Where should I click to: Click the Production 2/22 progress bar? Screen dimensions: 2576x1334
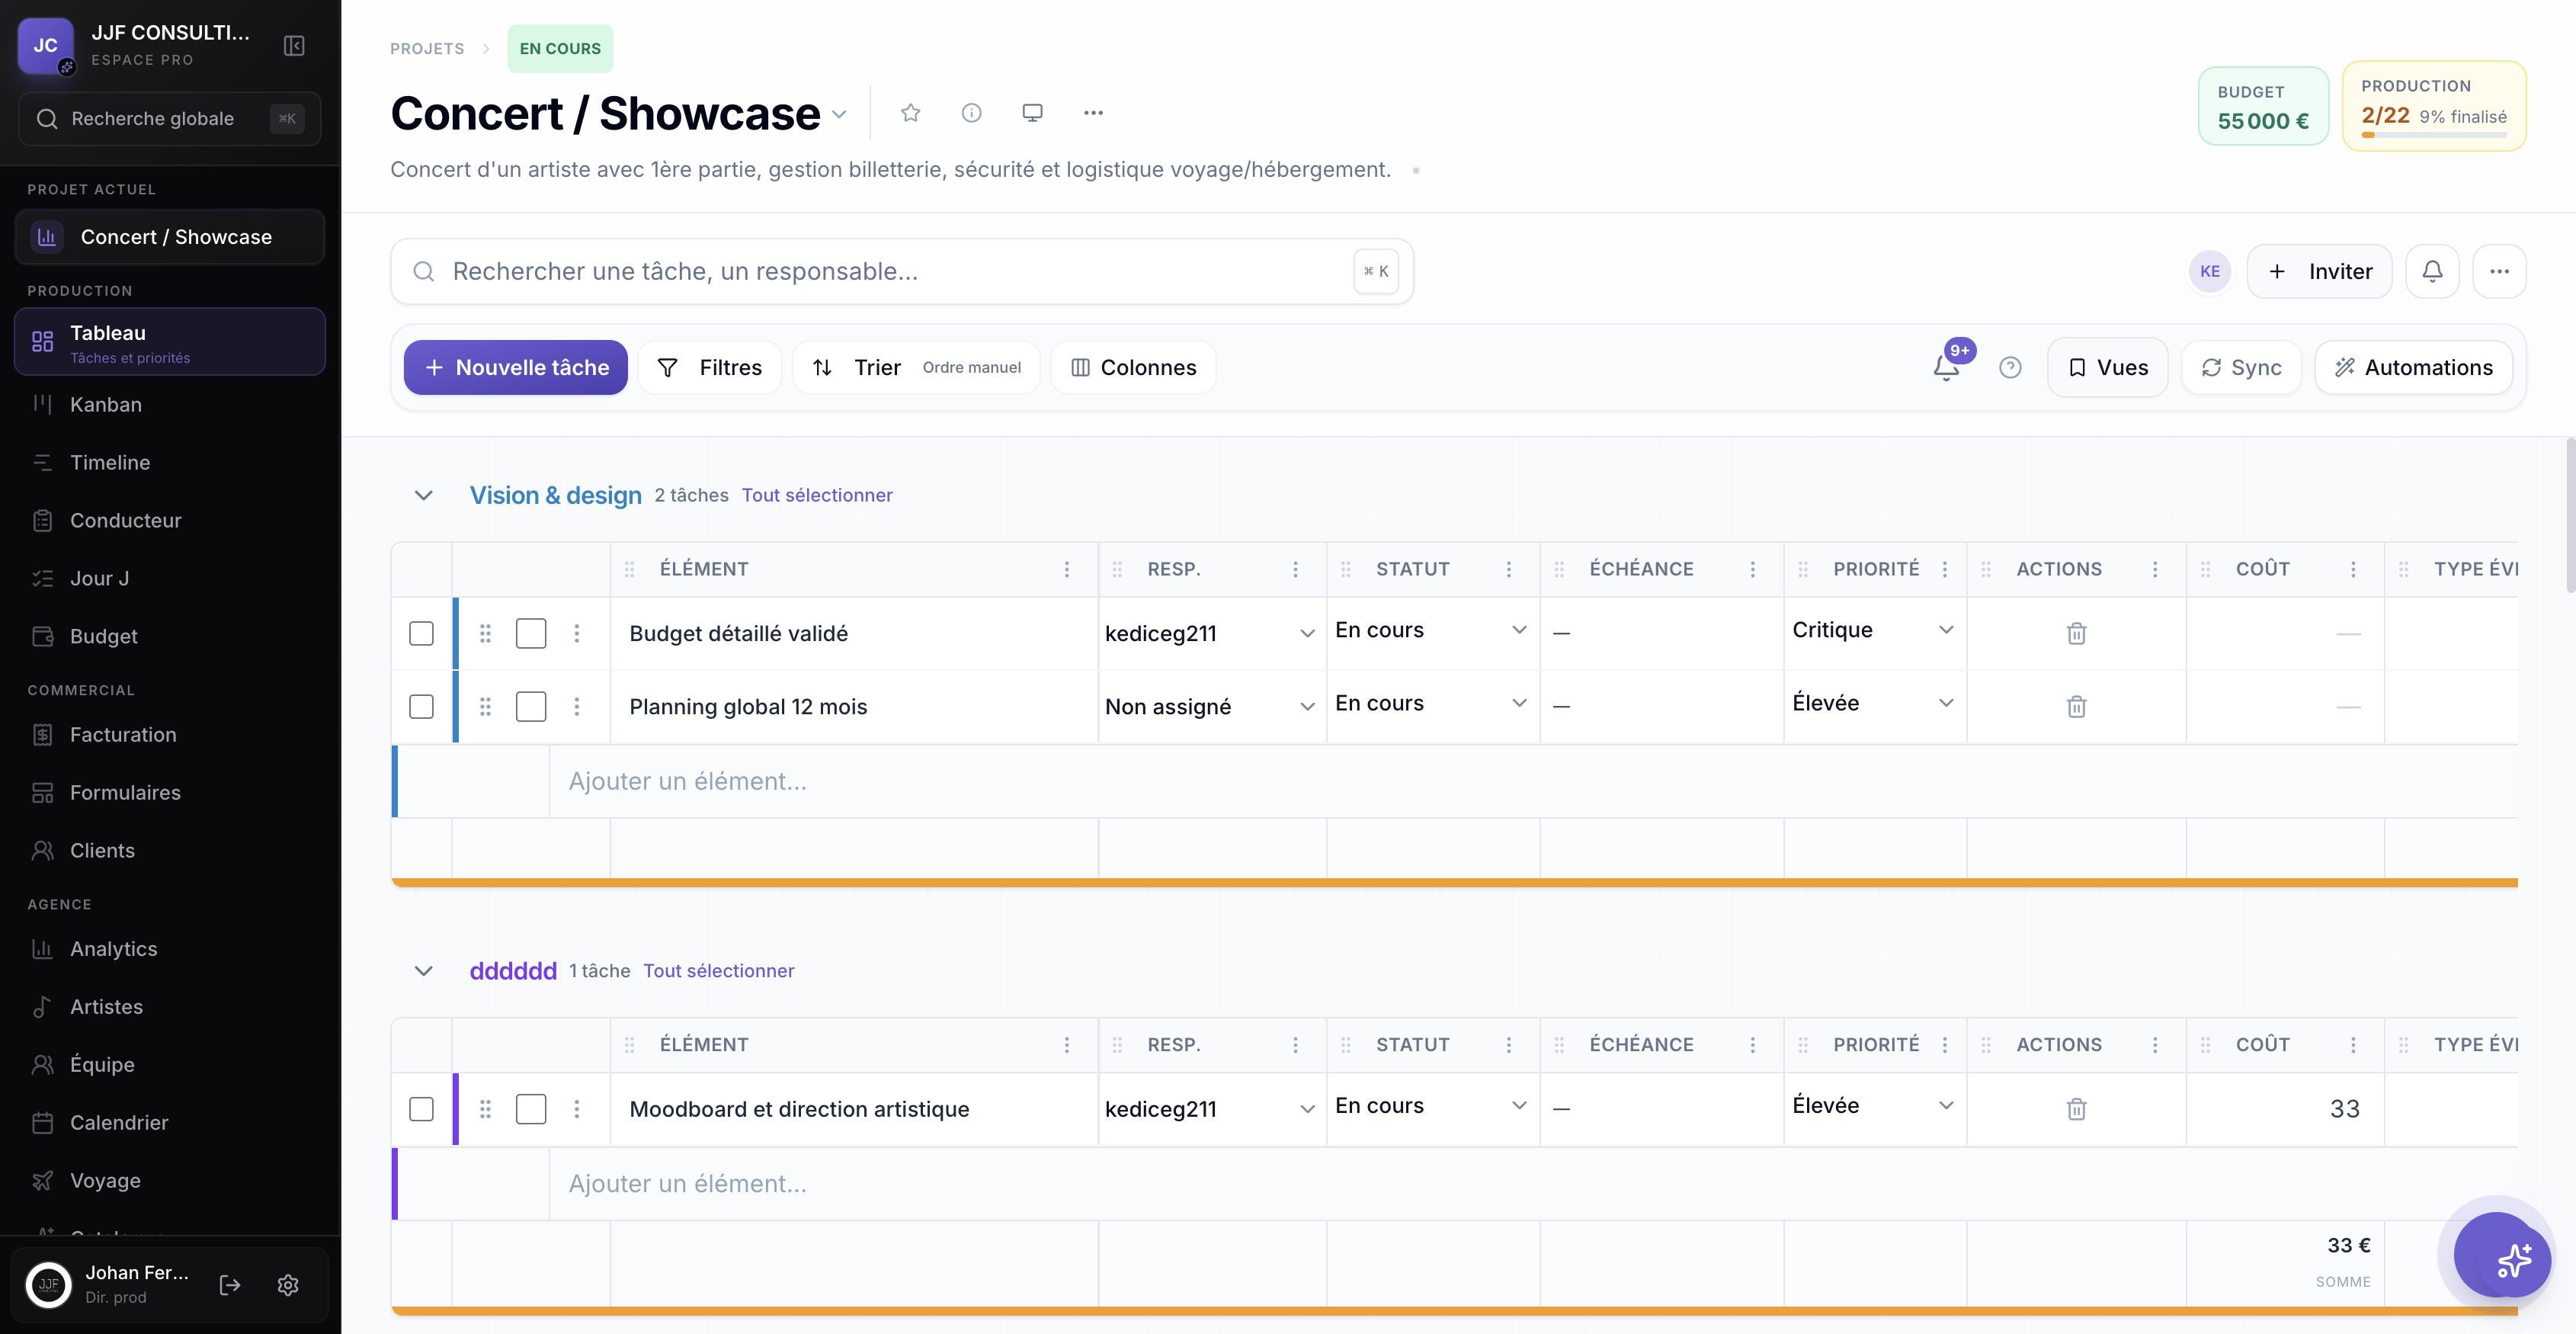point(2433,134)
